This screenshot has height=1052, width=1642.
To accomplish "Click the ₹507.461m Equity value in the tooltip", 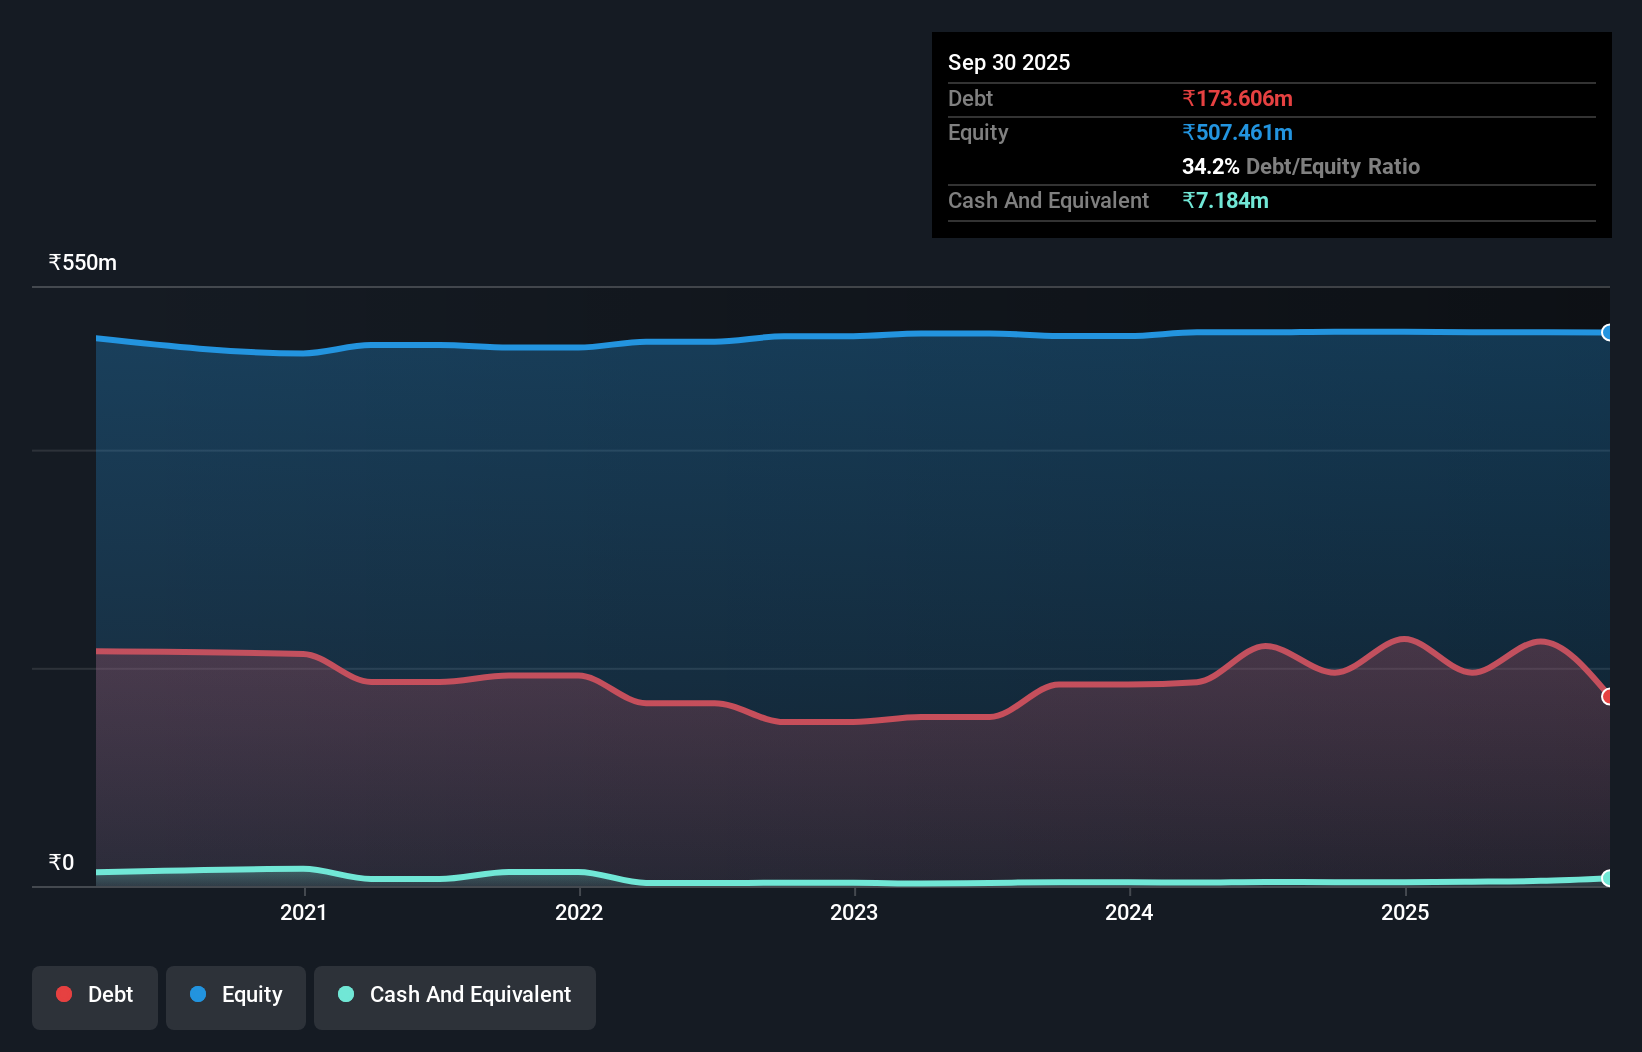I will tap(1238, 132).
